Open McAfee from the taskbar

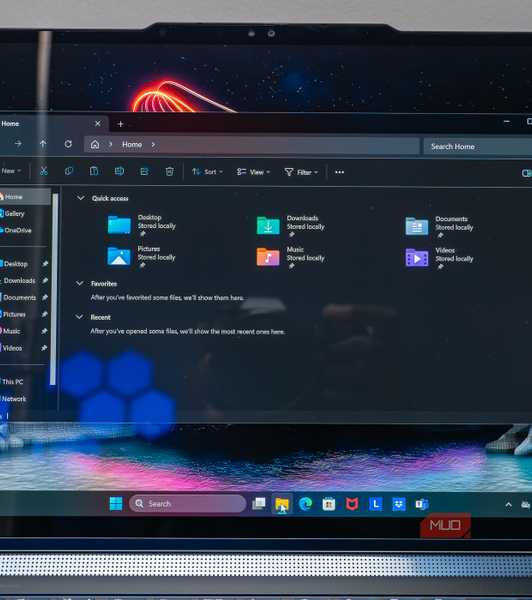(352, 504)
